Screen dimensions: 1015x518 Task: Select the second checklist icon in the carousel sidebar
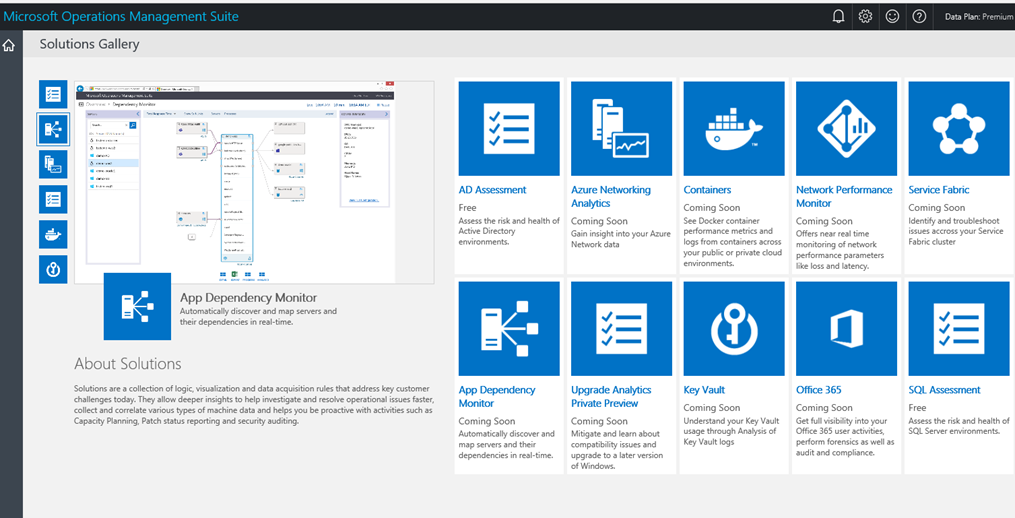[53, 199]
